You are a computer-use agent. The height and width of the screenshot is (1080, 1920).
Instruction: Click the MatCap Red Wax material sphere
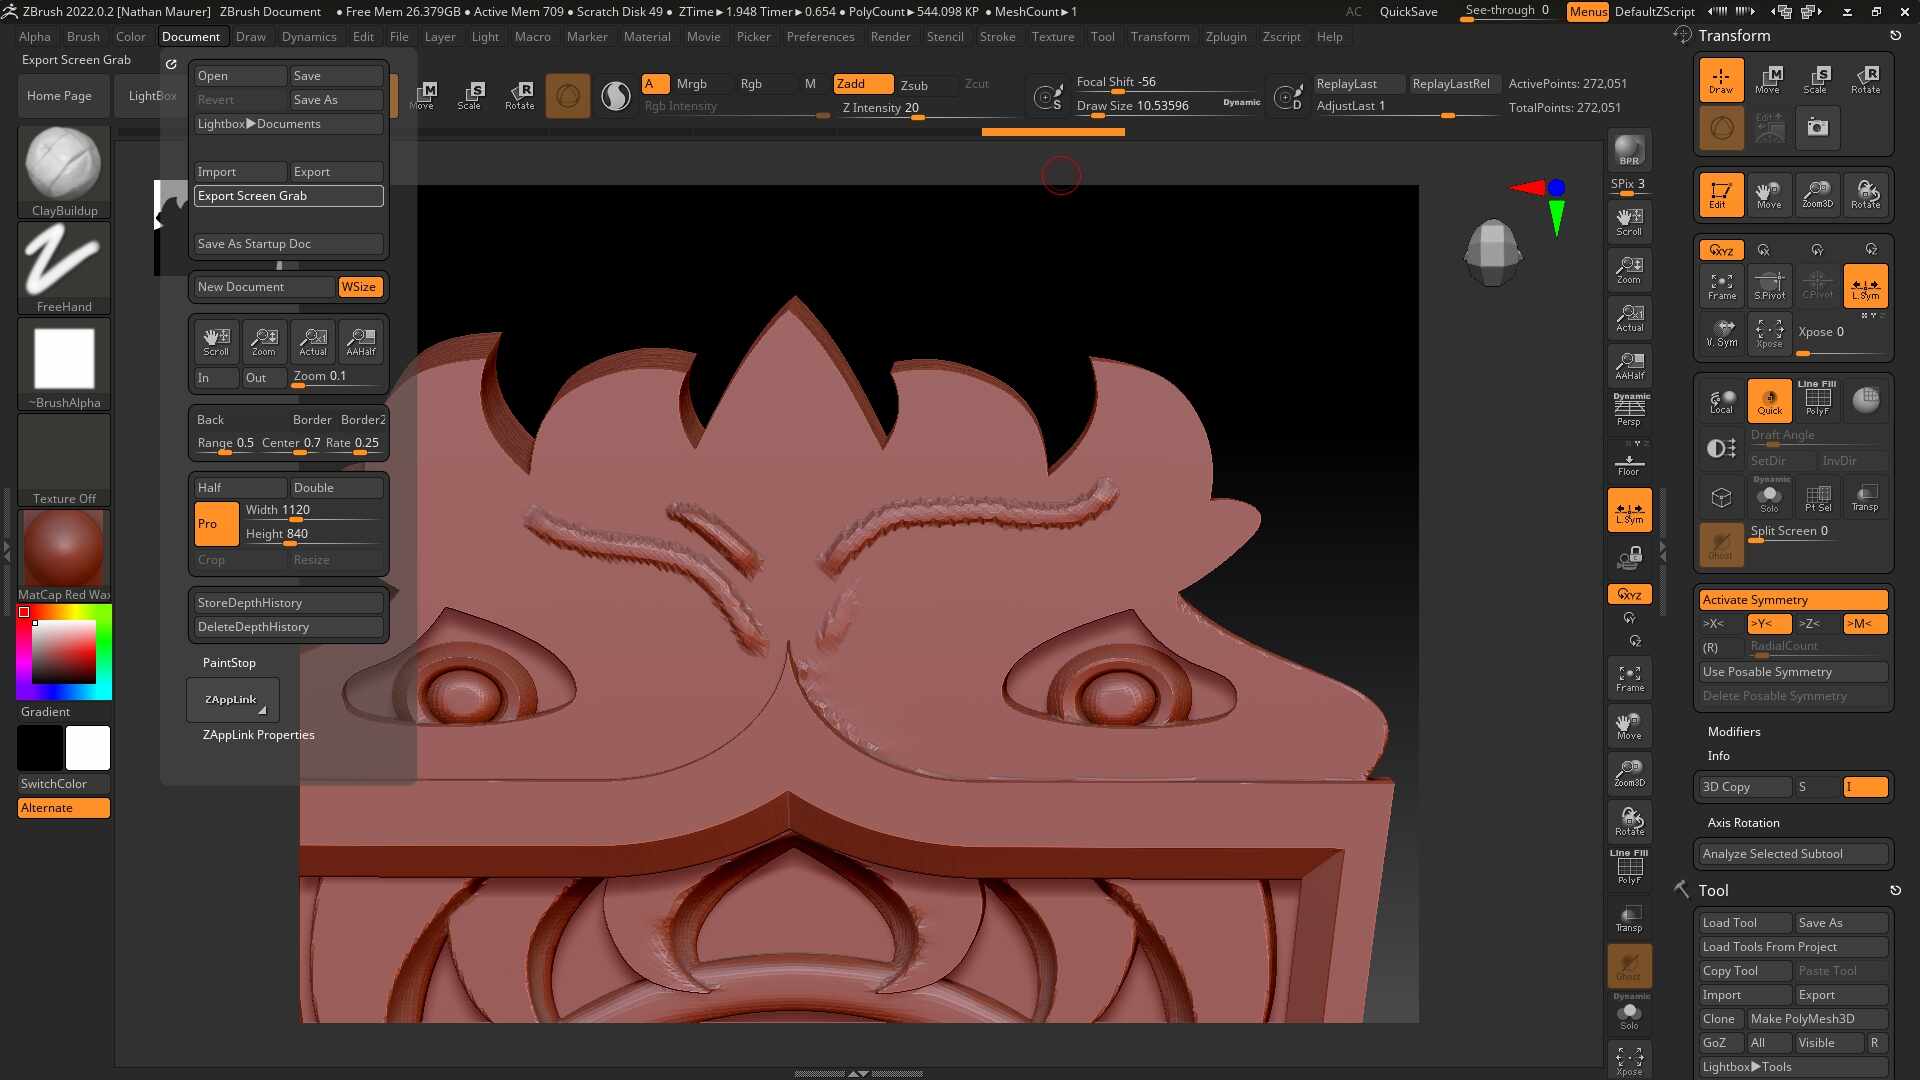click(x=63, y=548)
